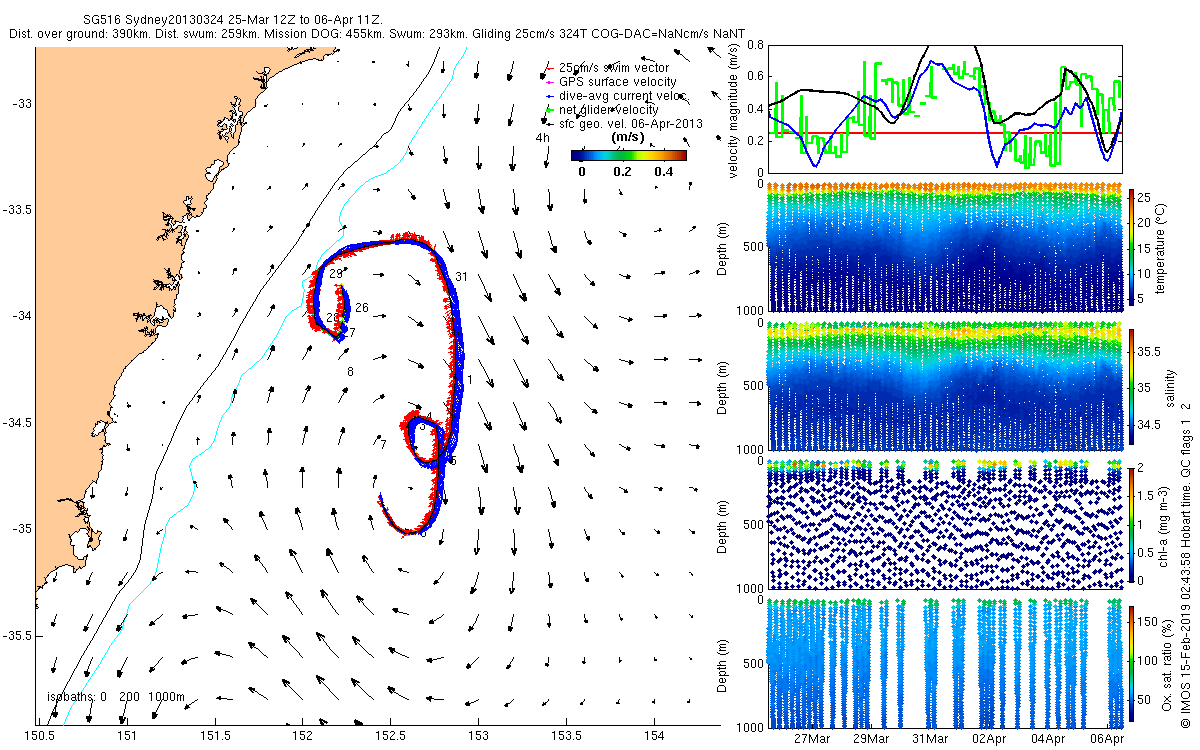Screen dimensions: 1200x750
Task: Click the "Ox. sat. ratio (%)" color bar label
Action: pyautogui.click(x=1168, y=665)
